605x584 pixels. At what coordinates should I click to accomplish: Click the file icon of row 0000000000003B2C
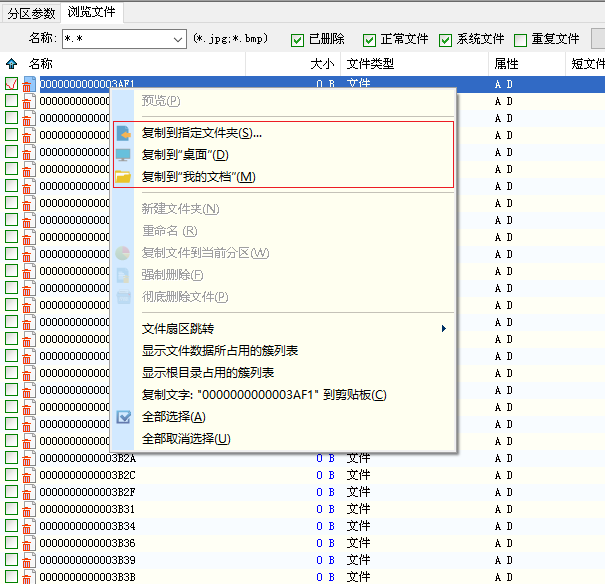pyautogui.click(x=29, y=475)
